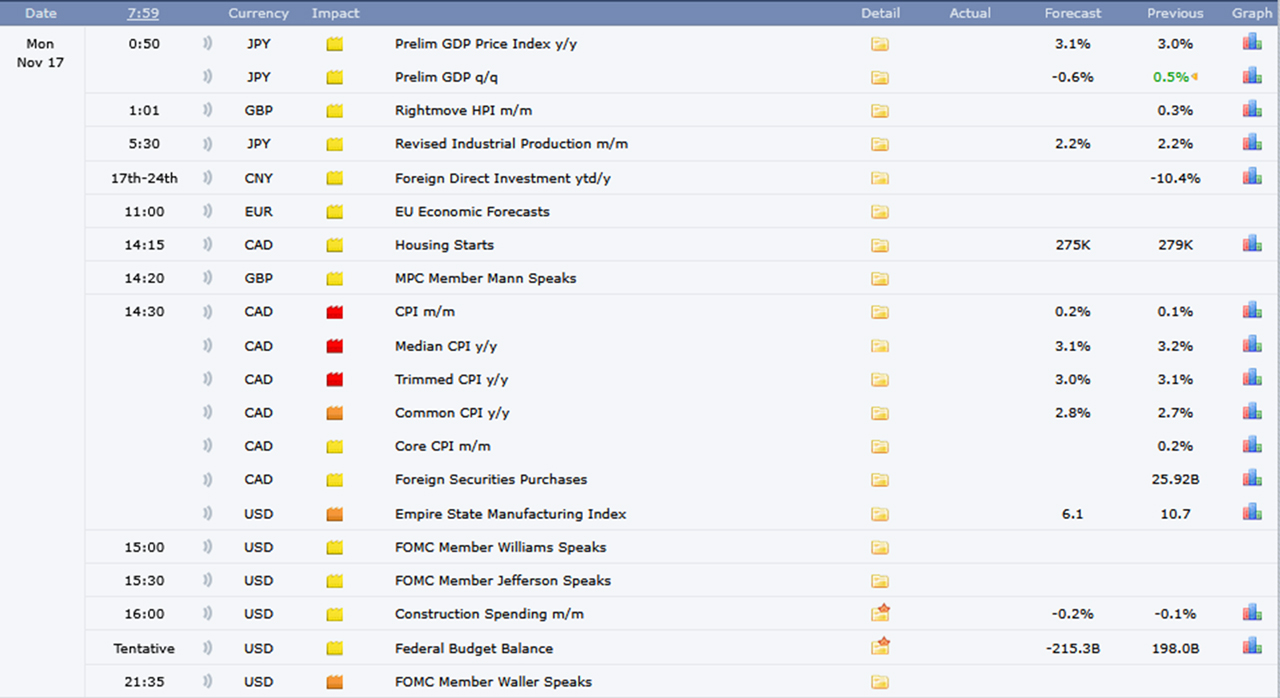Expand details for Median CPI y/y
This screenshot has width=1280, height=698.
(879, 346)
